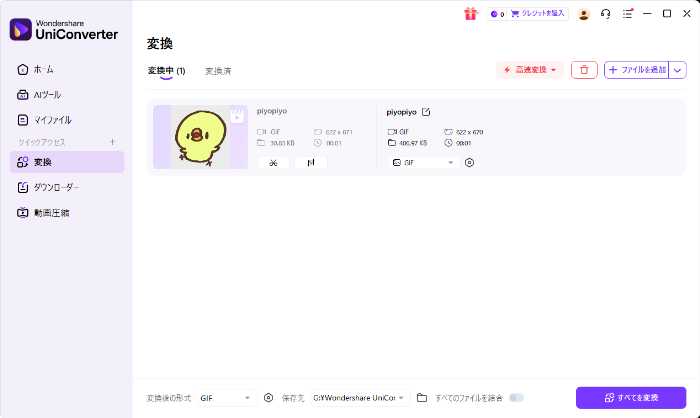Open the gift promotion icon

pyautogui.click(x=471, y=14)
